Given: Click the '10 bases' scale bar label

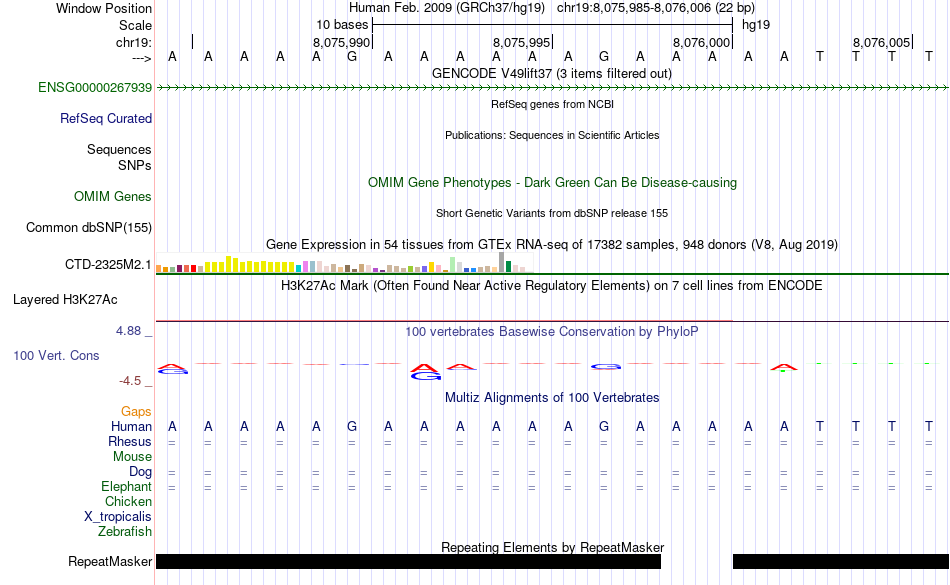Looking at the screenshot, I should coord(342,25).
